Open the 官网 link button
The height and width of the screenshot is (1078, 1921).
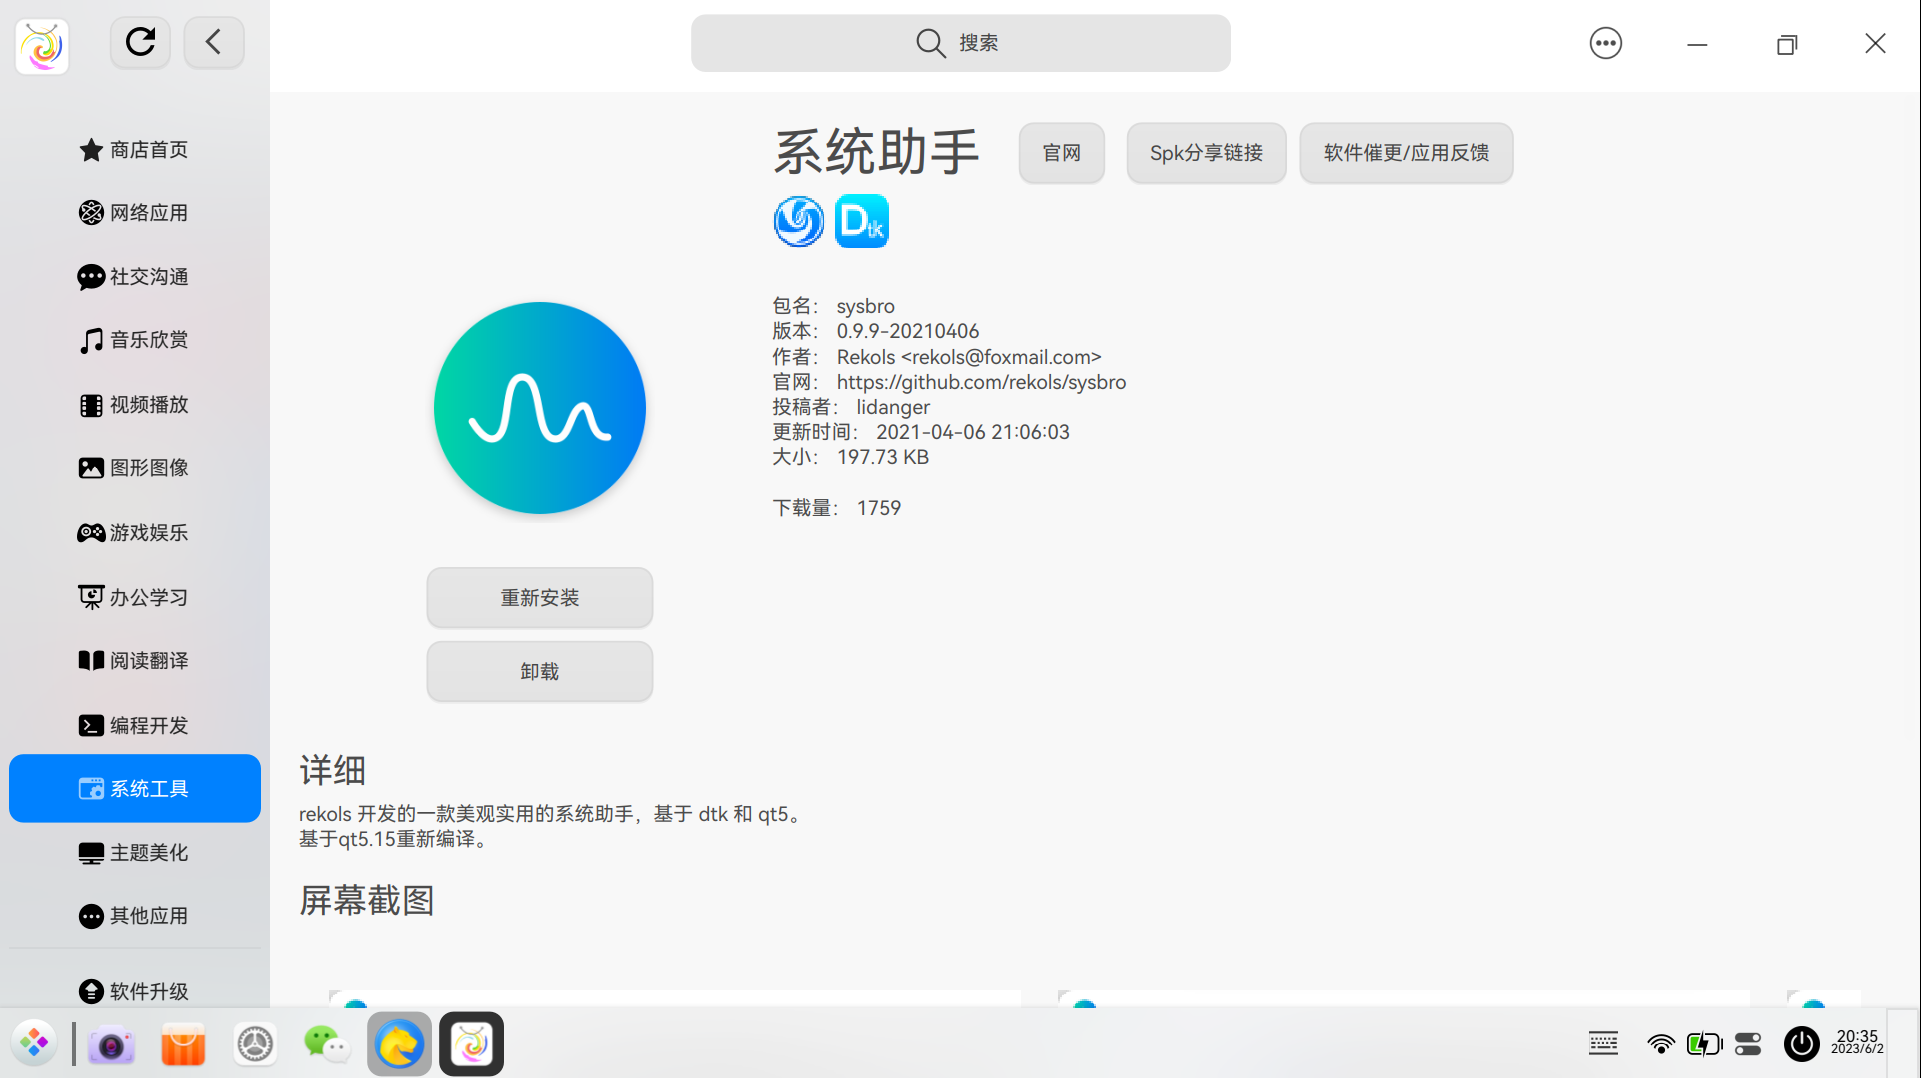(x=1061, y=152)
